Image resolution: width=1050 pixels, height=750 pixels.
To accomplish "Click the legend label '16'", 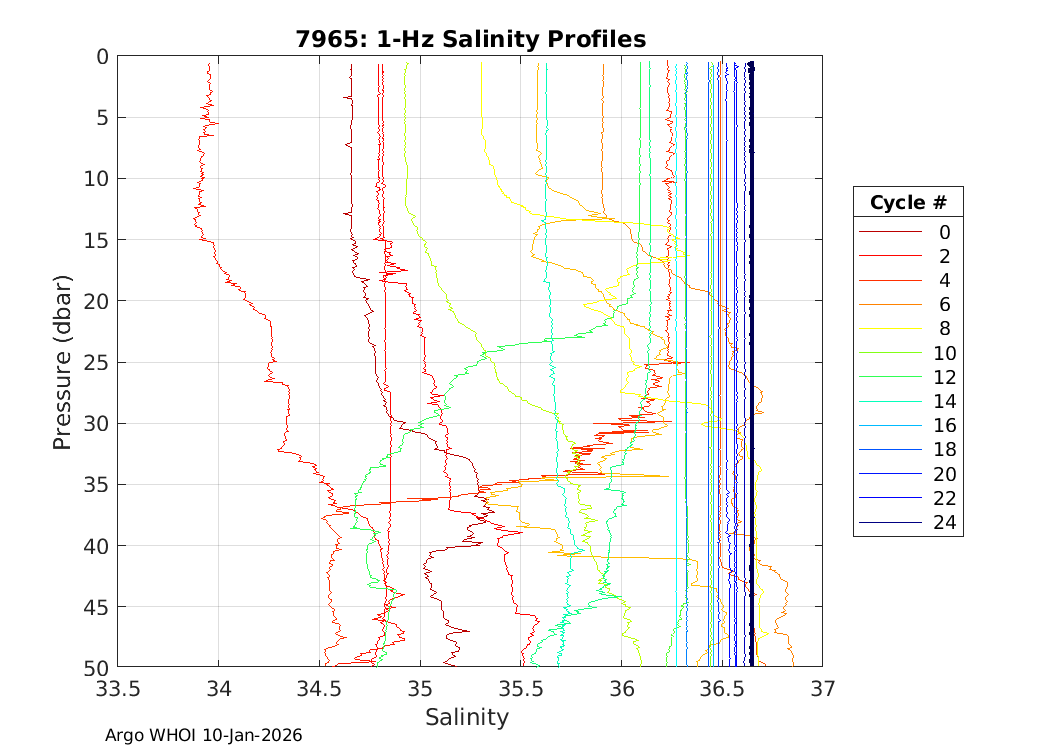I will (x=944, y=426).
